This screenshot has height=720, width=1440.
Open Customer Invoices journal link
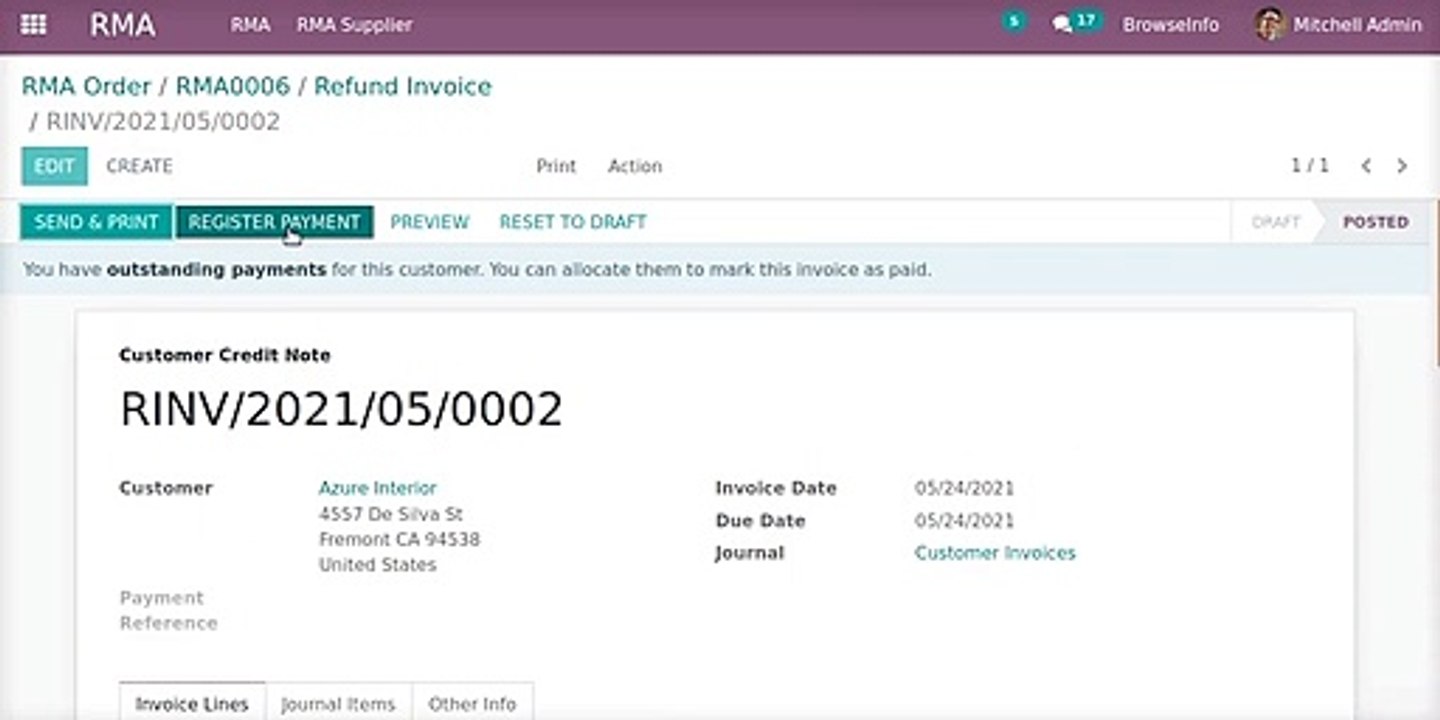pos(995,553)
